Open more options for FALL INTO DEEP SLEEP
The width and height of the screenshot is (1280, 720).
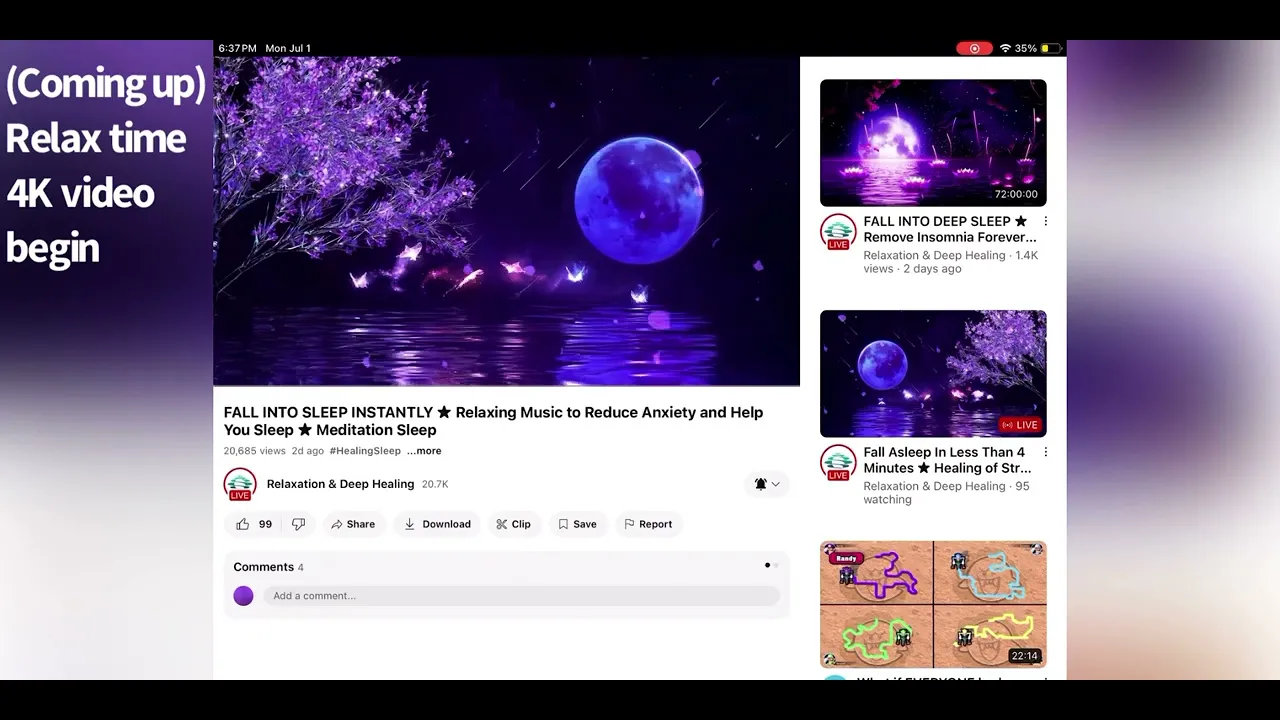point(1045,221)
